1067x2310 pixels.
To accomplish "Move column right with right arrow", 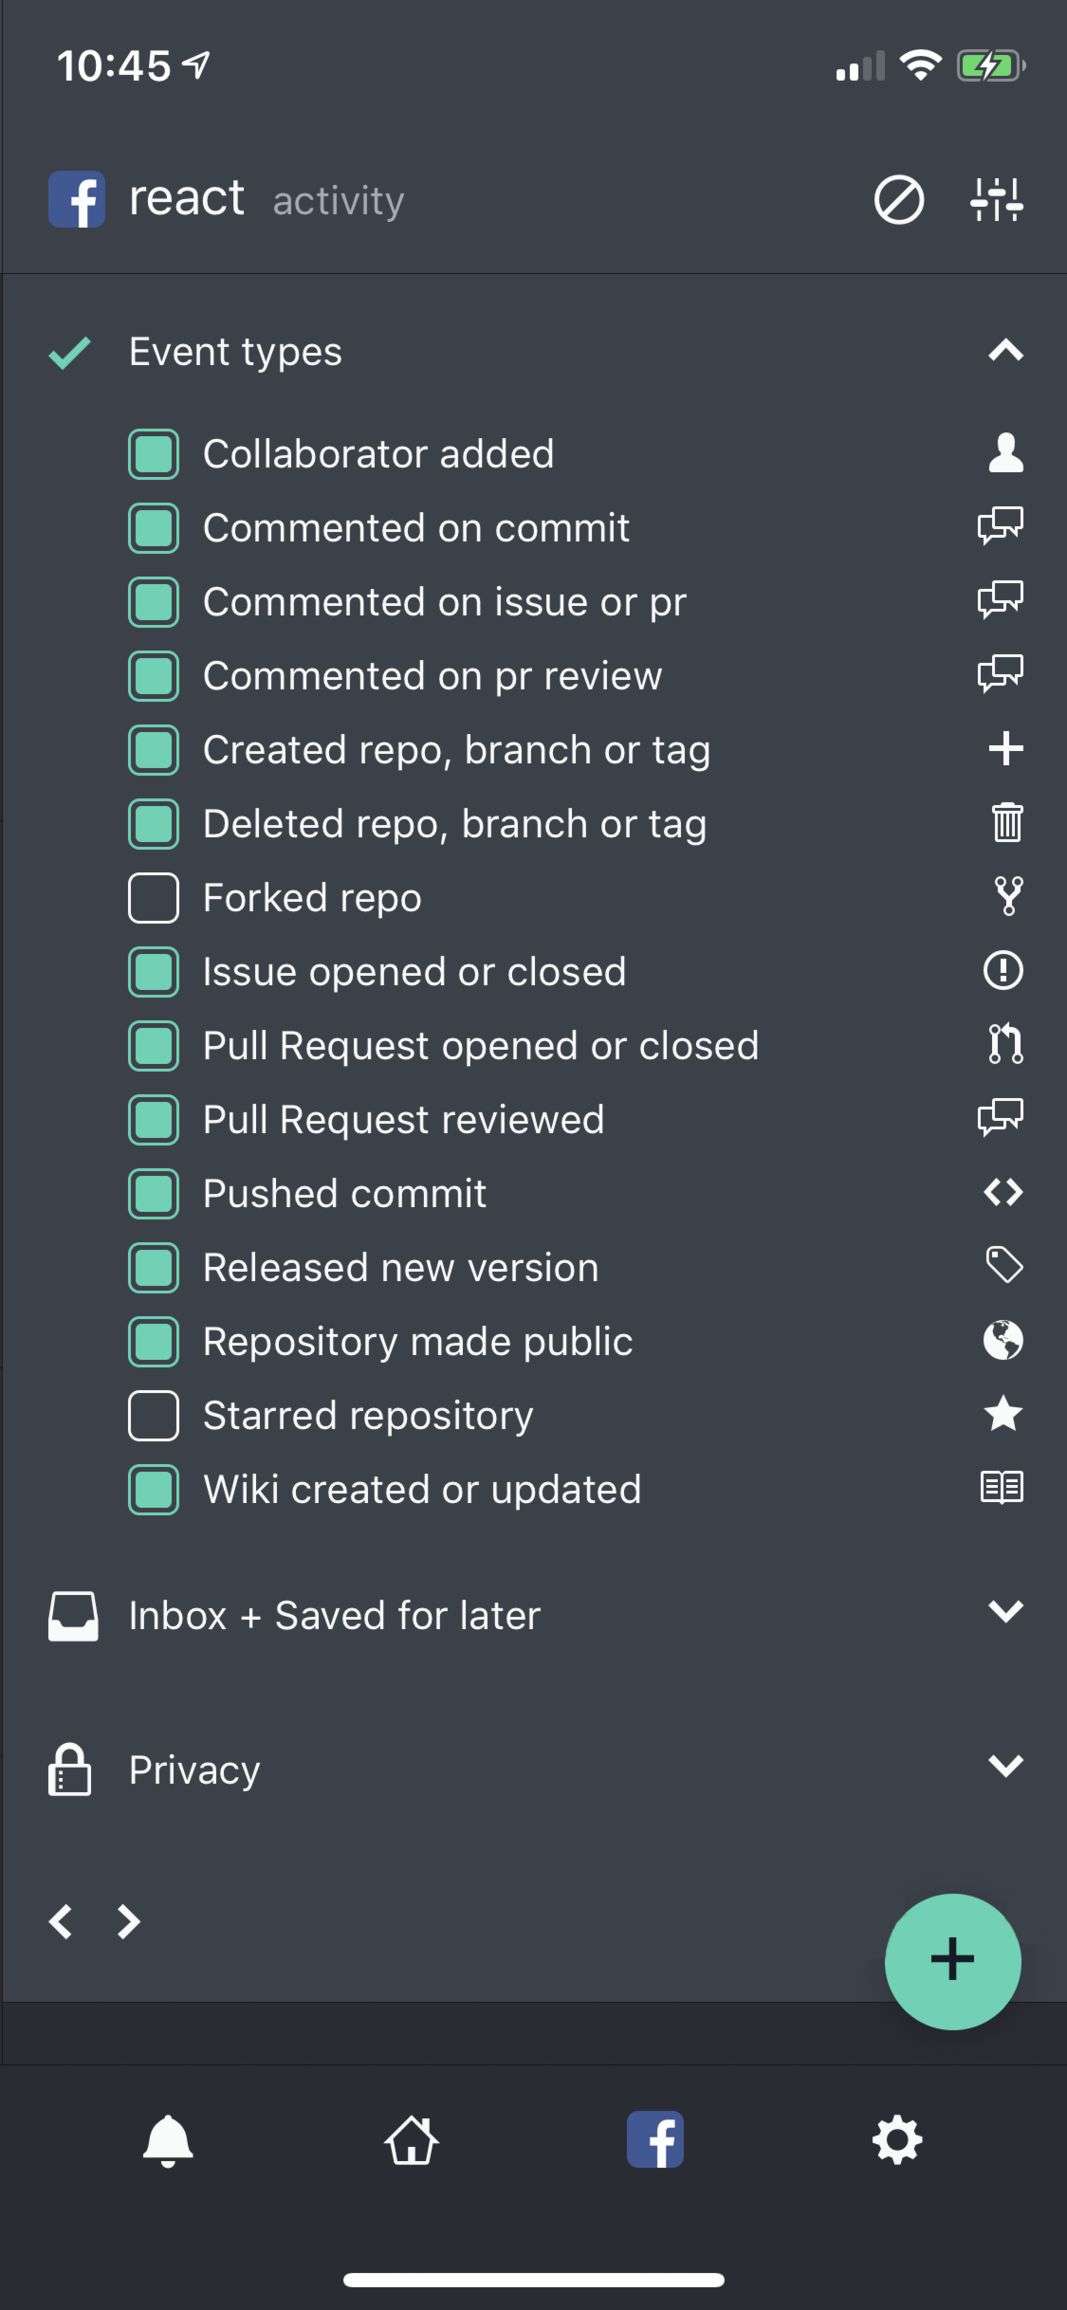I will pyautogui.click(x=128, y=1921).
